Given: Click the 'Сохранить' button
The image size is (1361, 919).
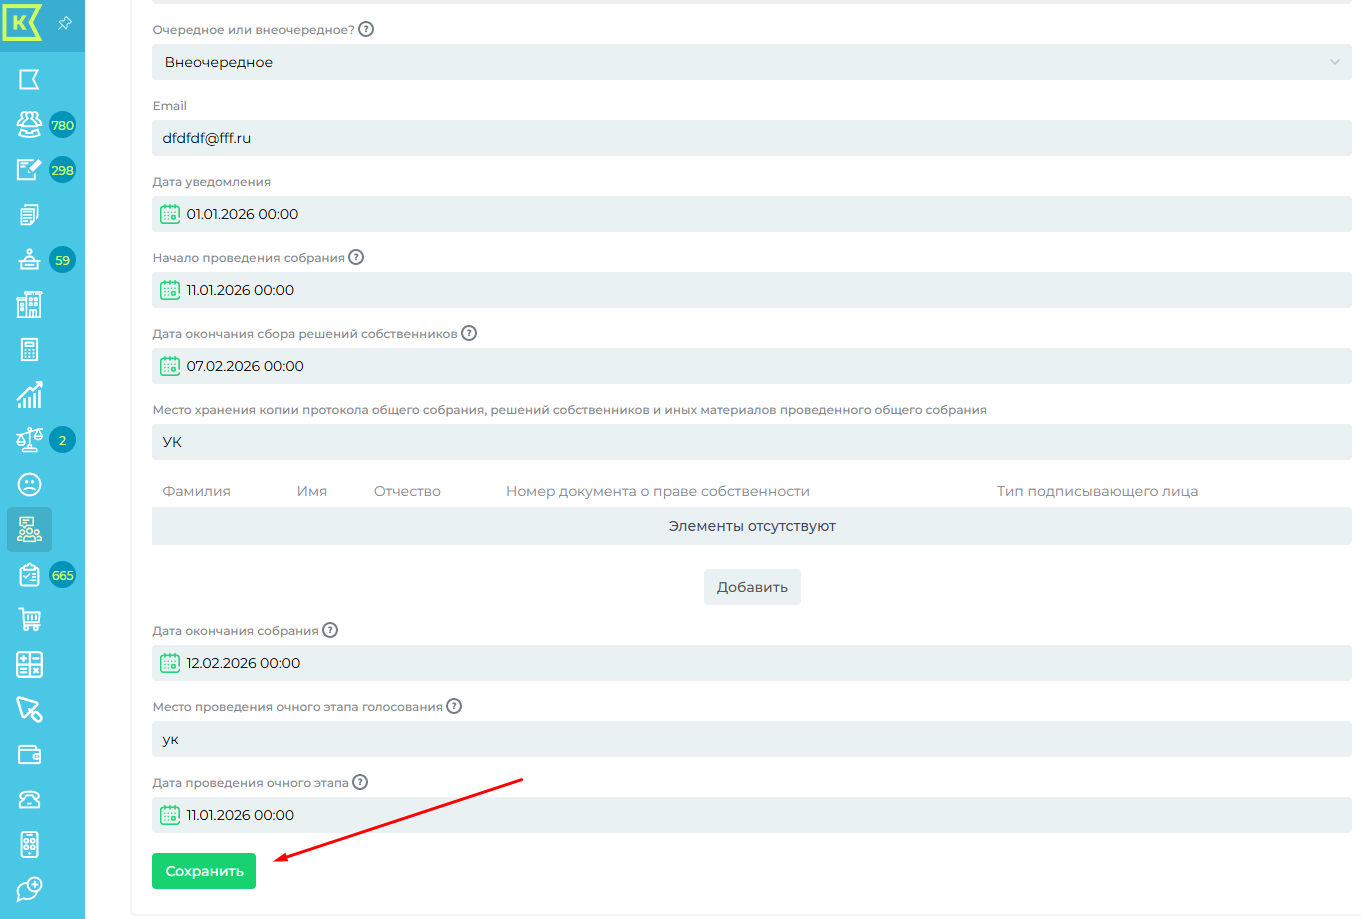Looking at the screenshot, I should tap(204, 871).
